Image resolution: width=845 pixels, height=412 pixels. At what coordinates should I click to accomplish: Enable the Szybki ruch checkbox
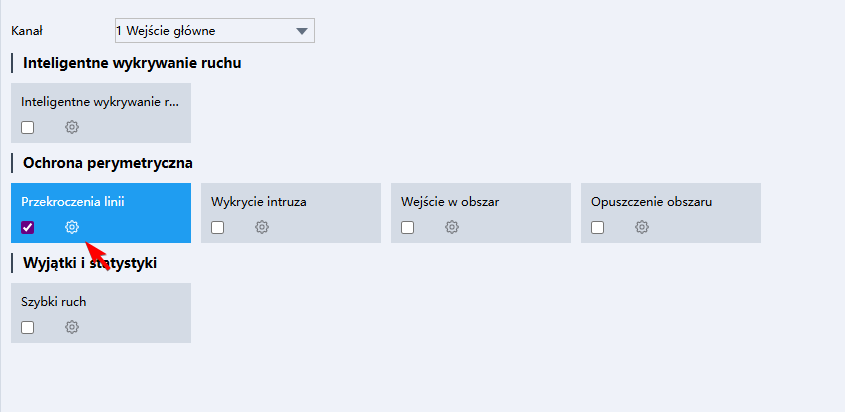28,327
